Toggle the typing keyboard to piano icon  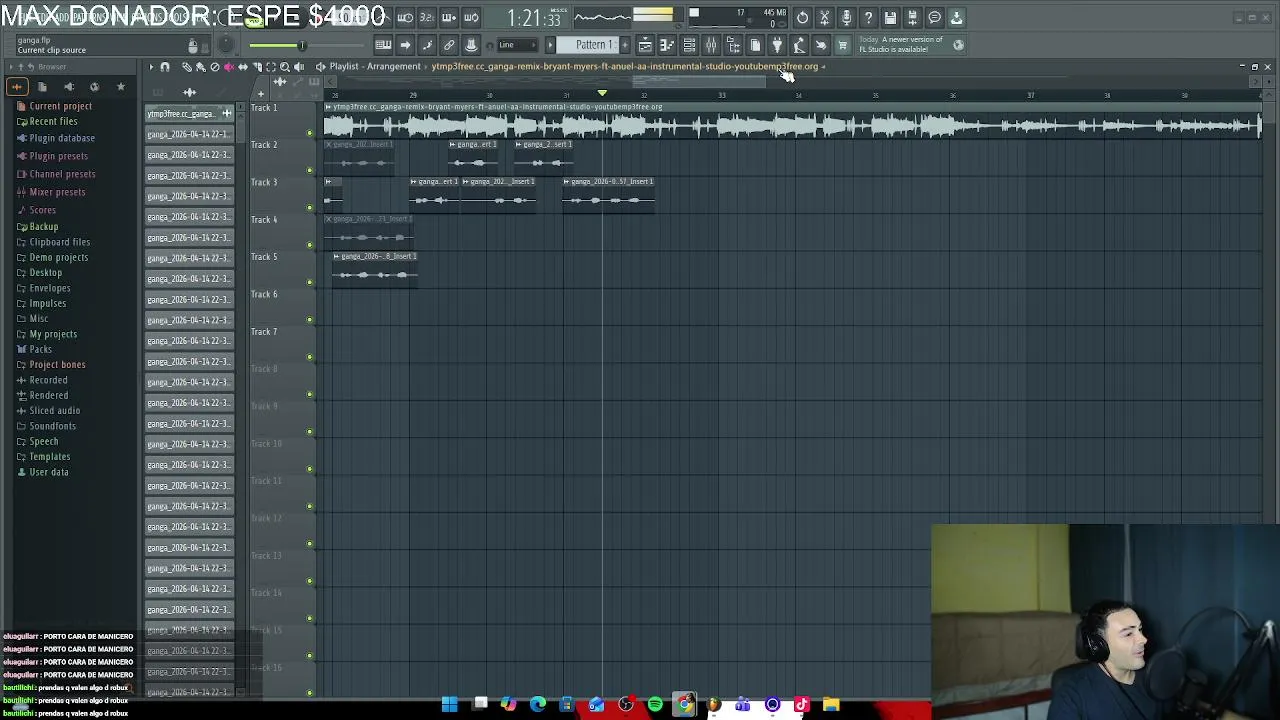tap(383, 45)
